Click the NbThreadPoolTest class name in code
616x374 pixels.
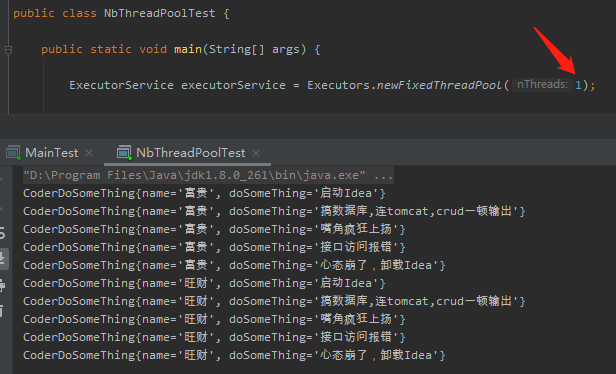pyautogui.click(x=160, y=13)
